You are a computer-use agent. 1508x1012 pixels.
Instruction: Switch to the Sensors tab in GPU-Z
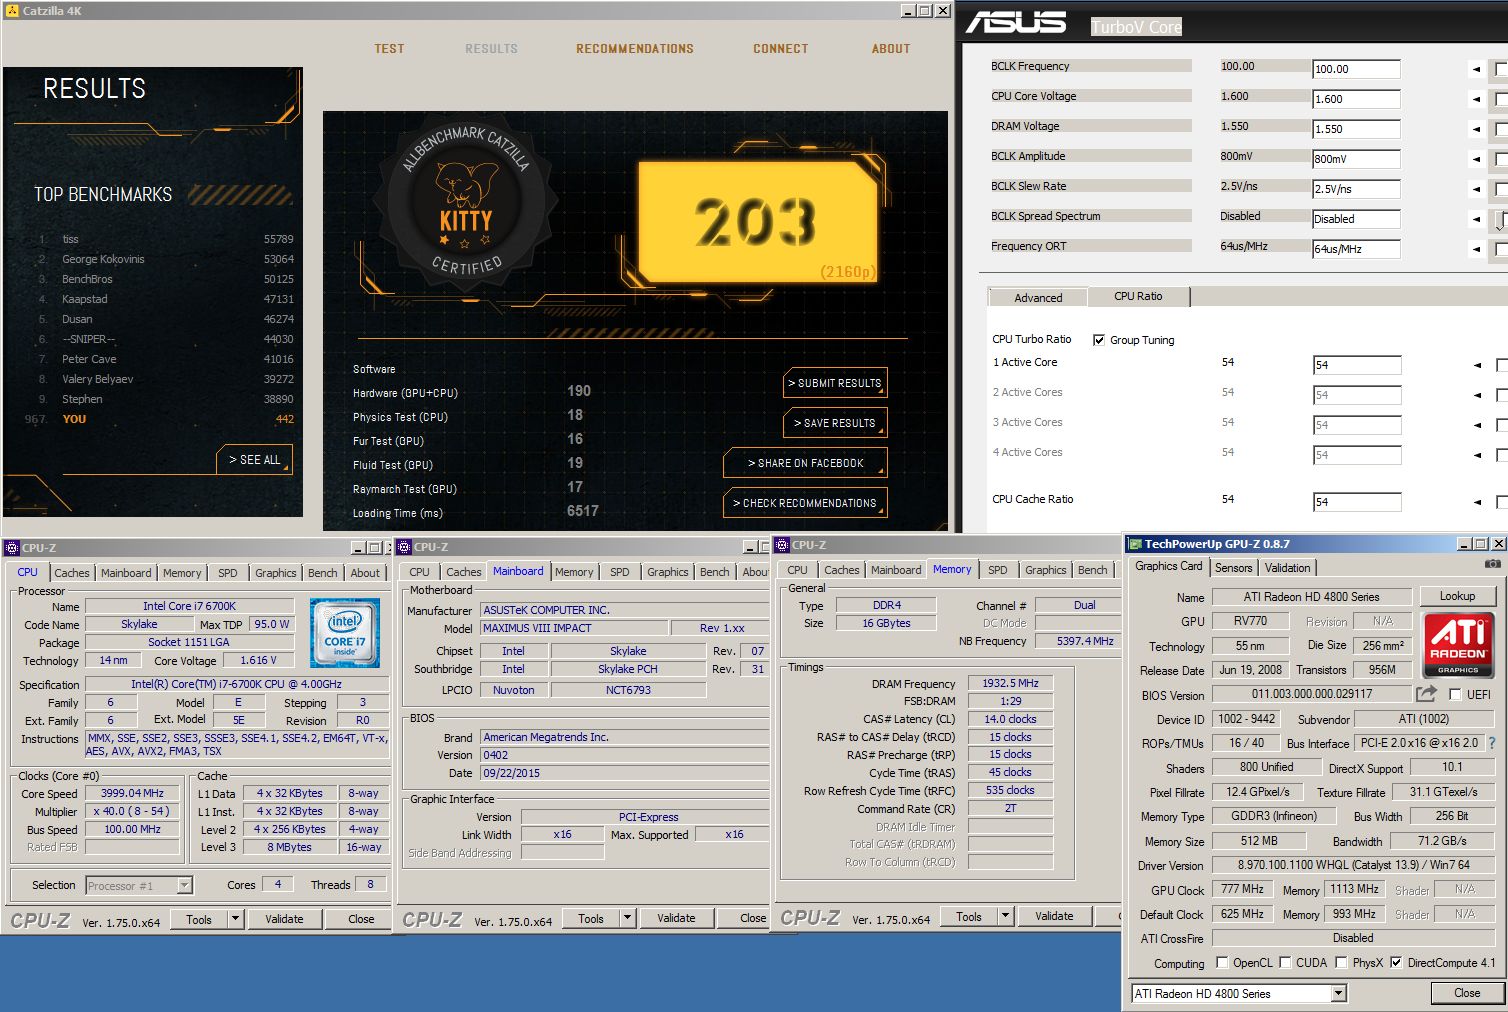tap(1233, 567)
